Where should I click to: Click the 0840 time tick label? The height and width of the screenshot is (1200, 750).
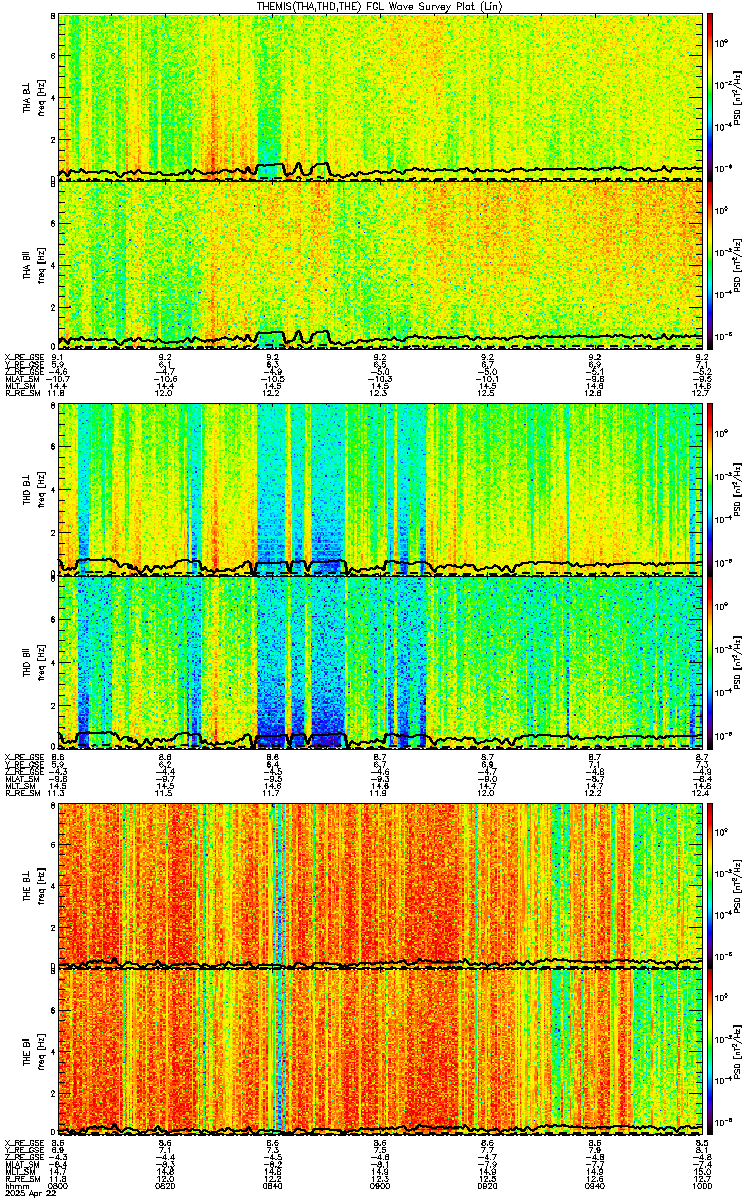click(x=272, y=1186)
